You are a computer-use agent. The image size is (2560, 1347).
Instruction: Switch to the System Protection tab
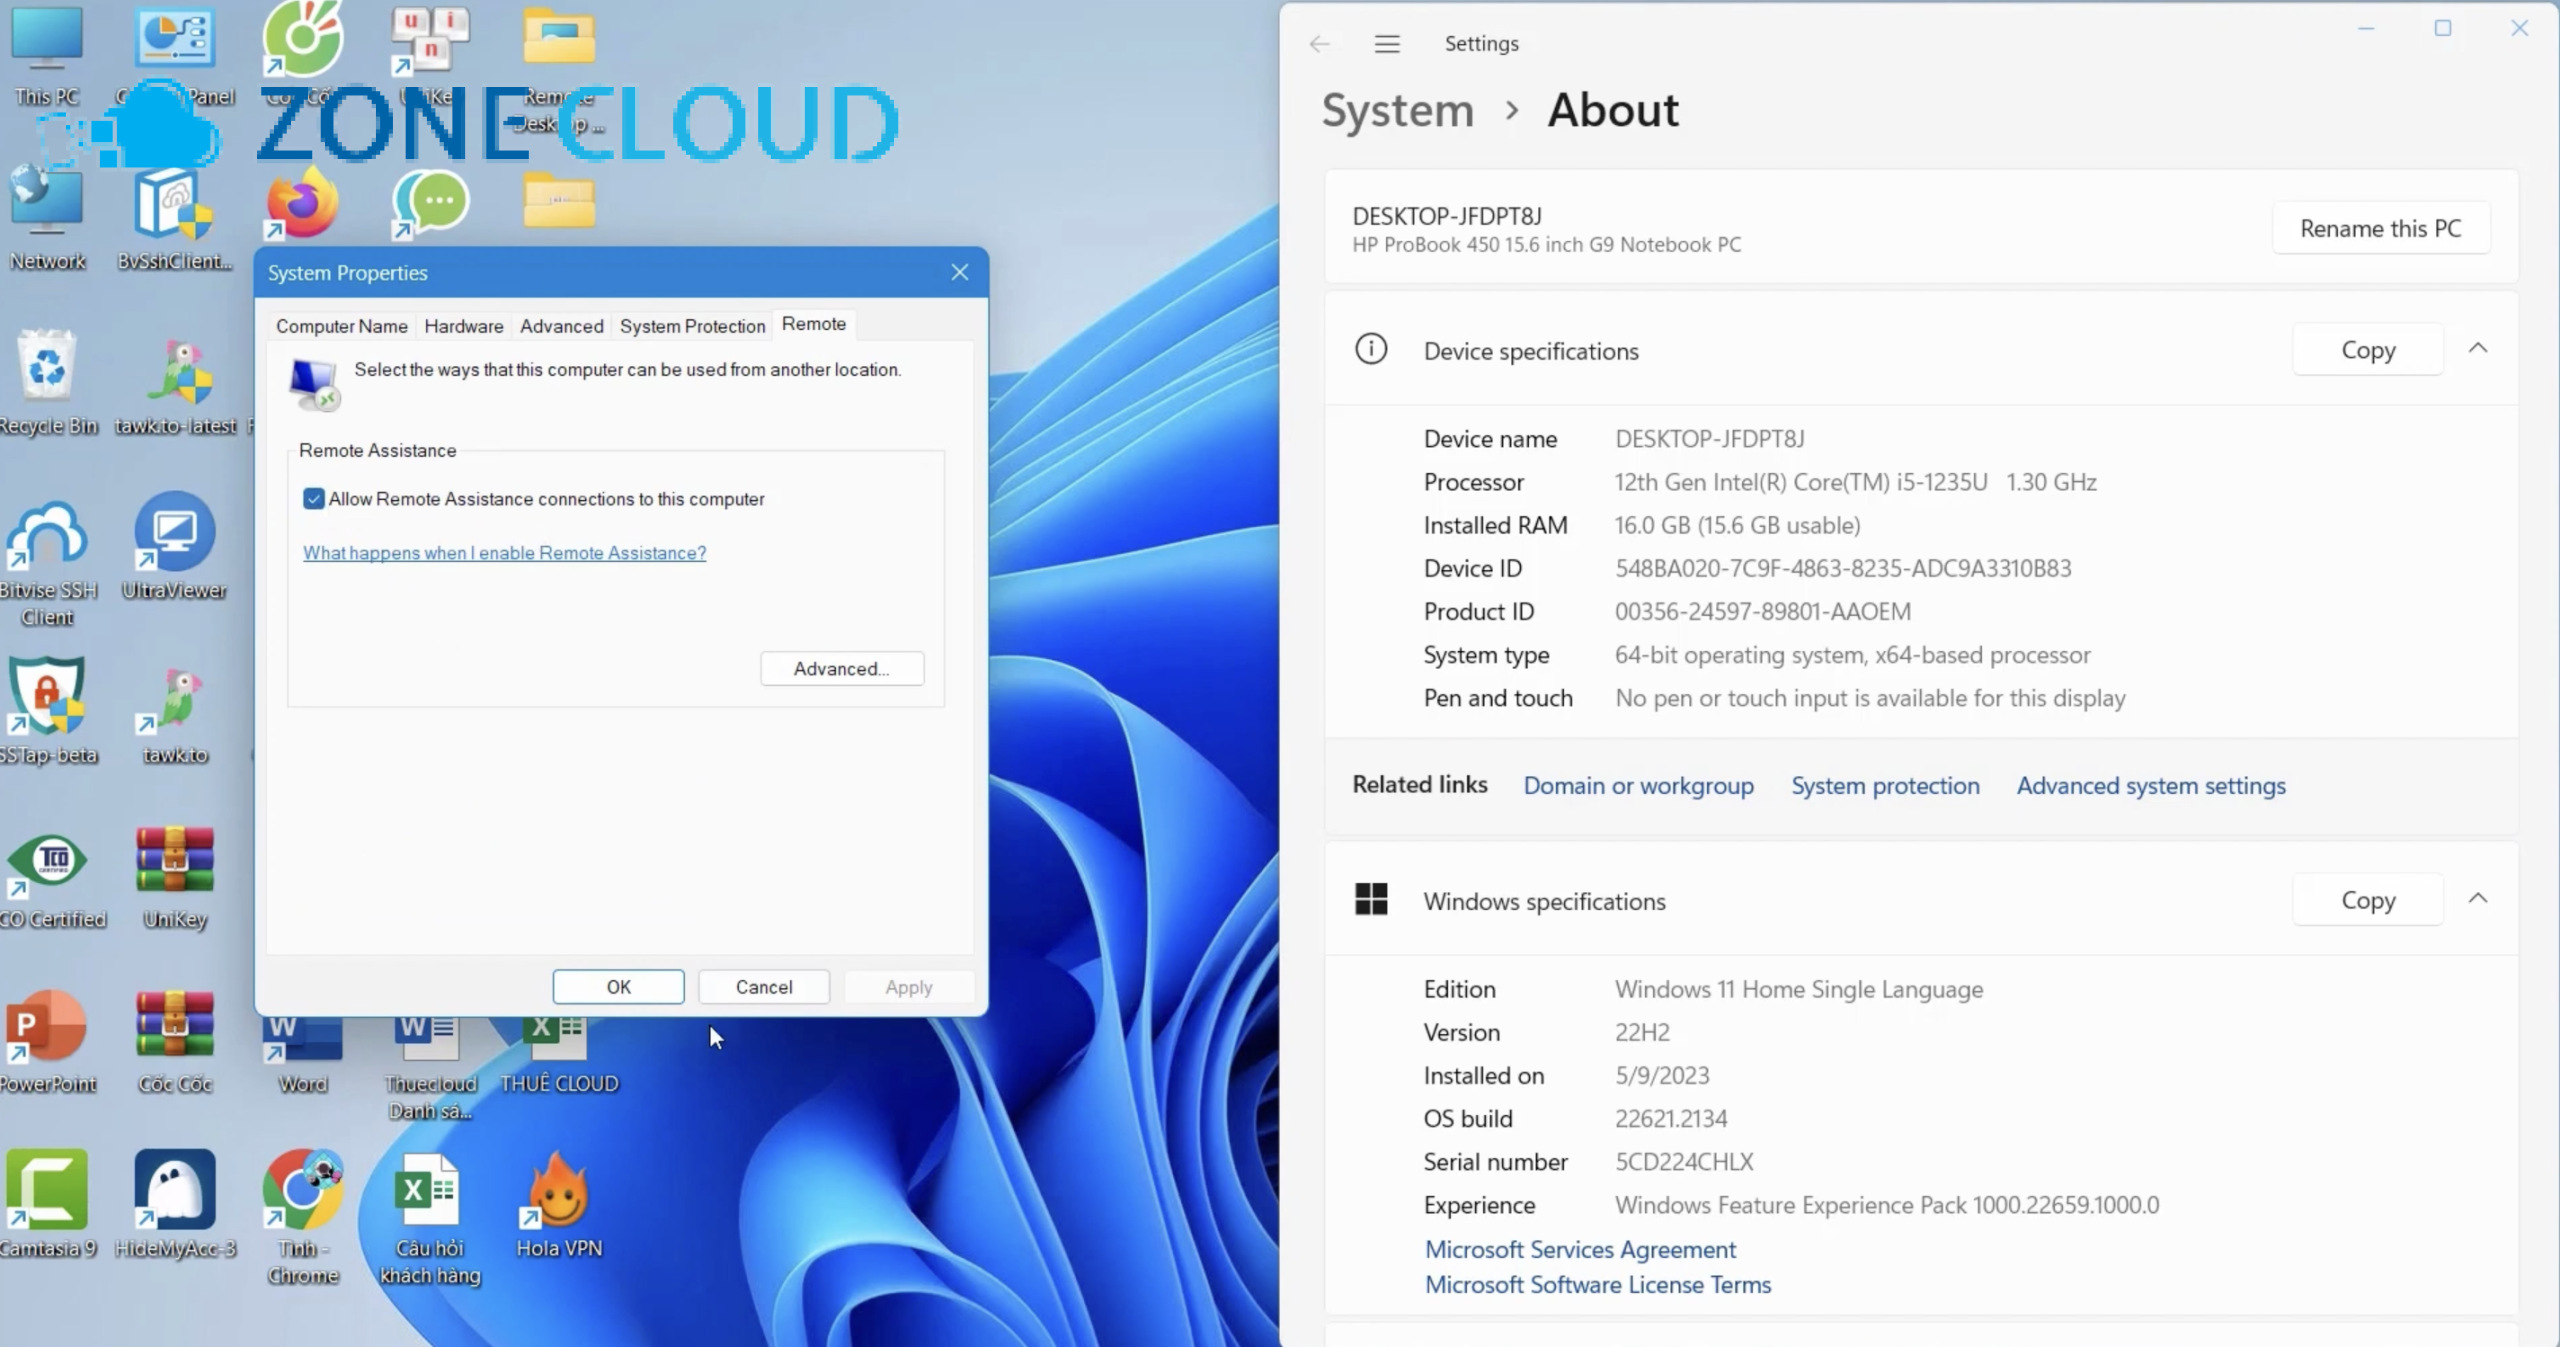(692, 326)
